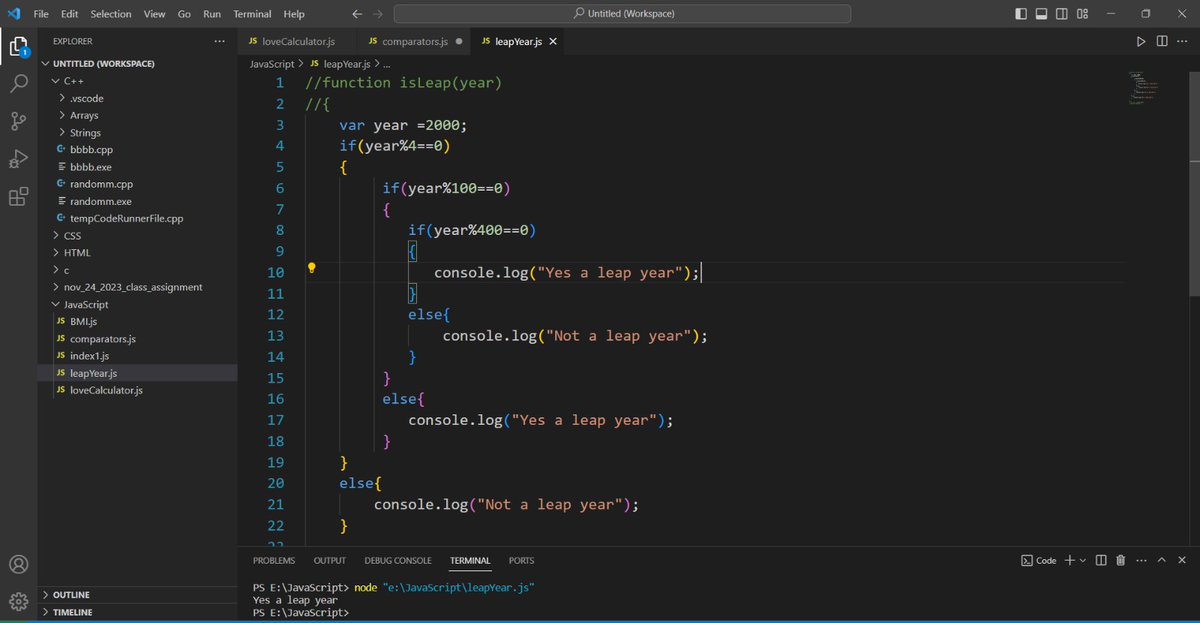Screen dimensions: 1200x623
Task: Expand the OUTLINE section
Action: coord(138,594)
